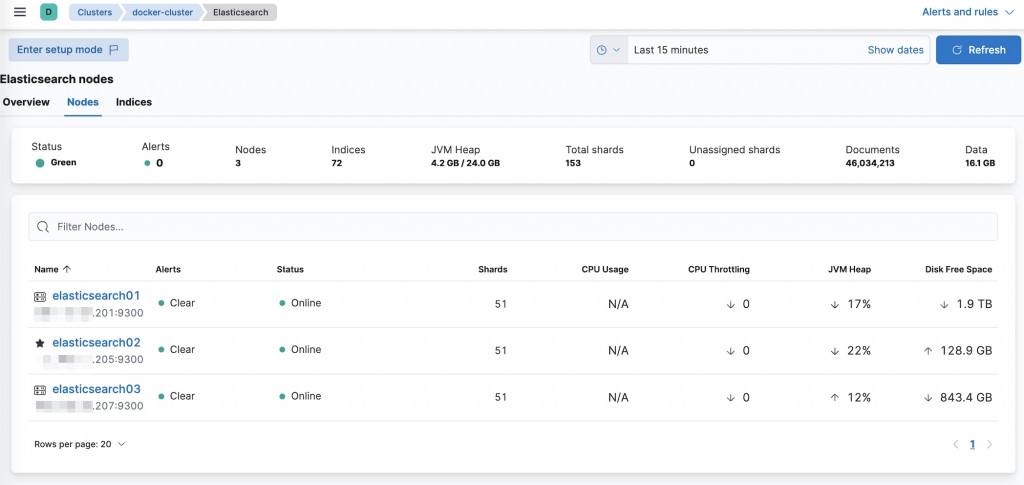Go to the previous page arrow
Screen dimensions: 1024x485
tap(955, 444)
